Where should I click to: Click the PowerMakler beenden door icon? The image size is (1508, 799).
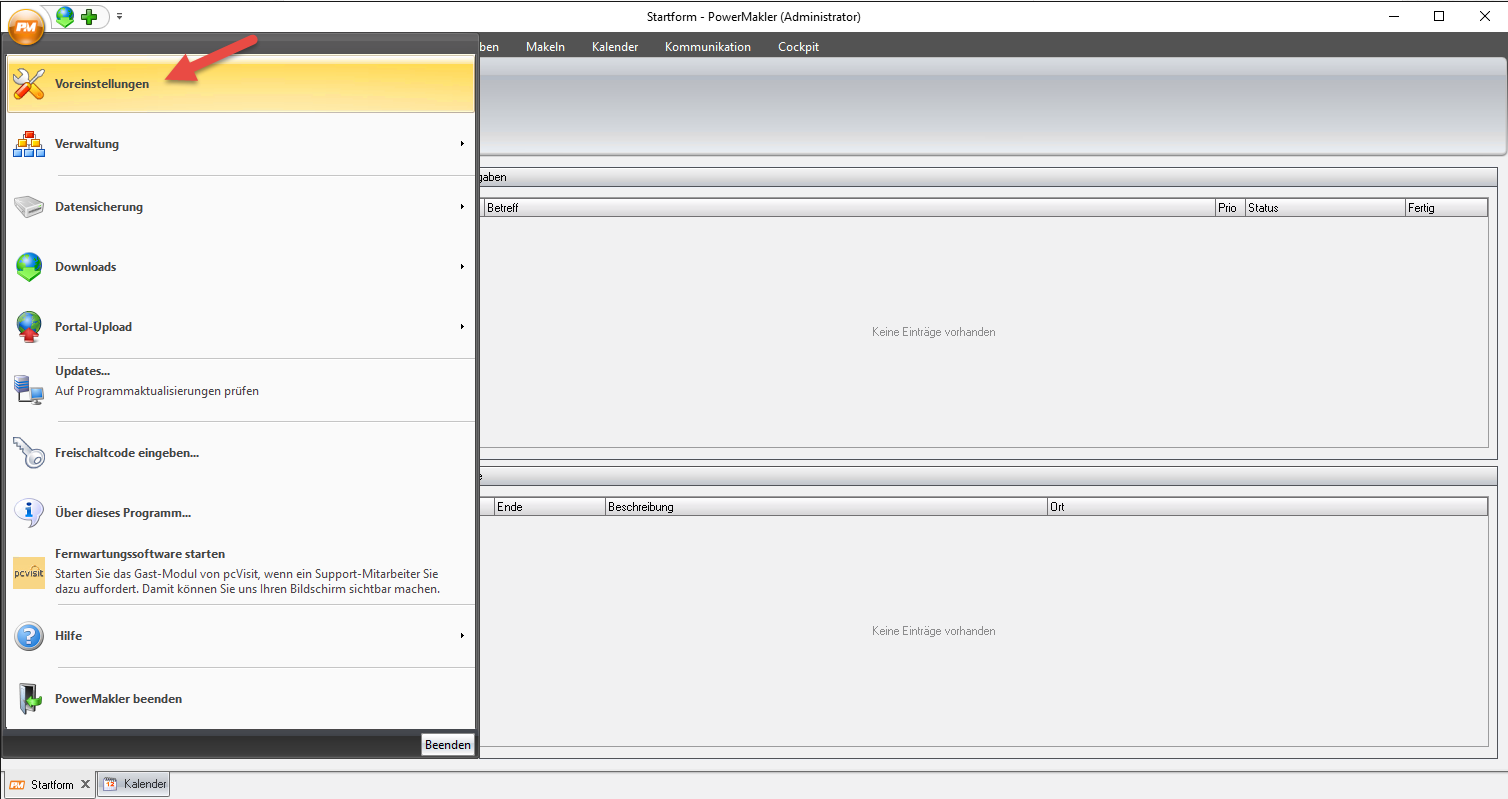click(x=29, y=699)
